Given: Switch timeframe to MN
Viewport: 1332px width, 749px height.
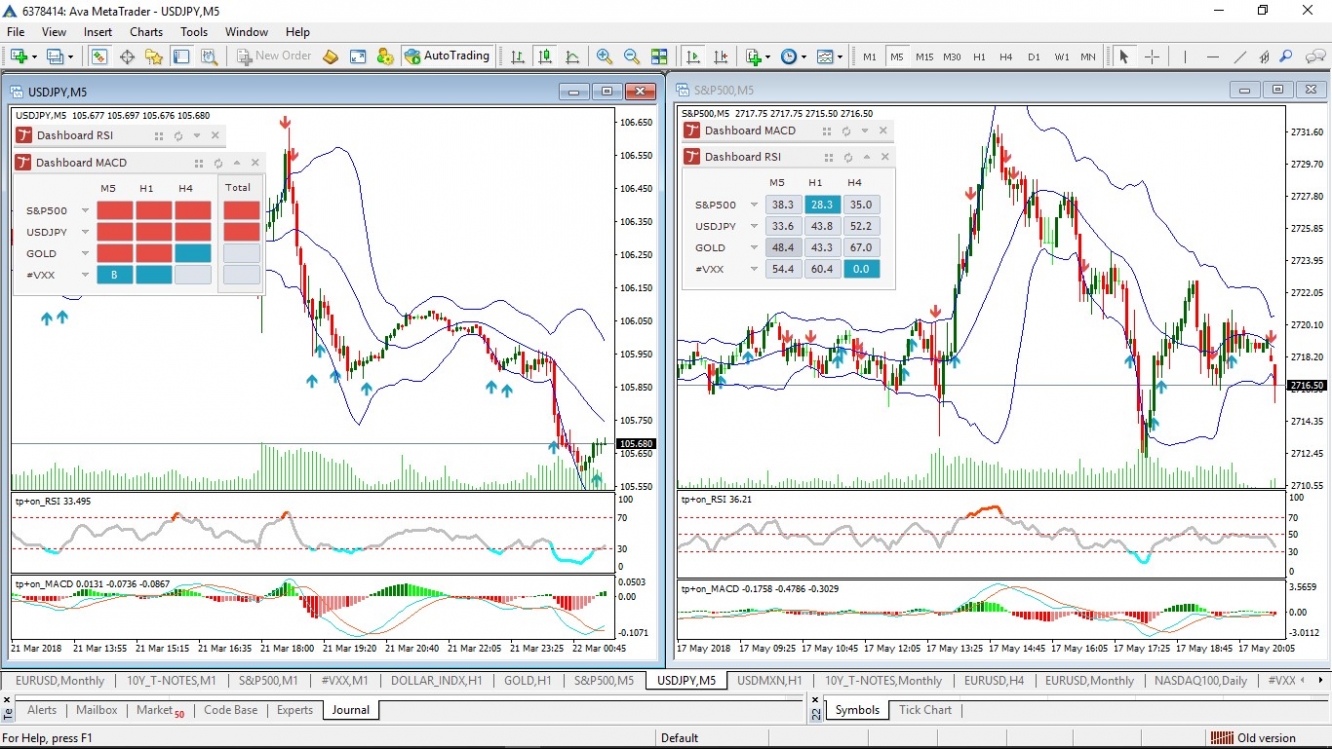Looking at the screenshot, I should [x=1088, y=57].
